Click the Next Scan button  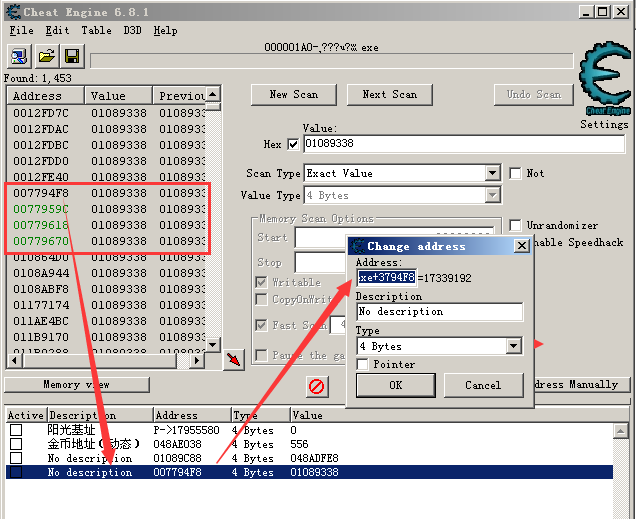coord(389,95)
